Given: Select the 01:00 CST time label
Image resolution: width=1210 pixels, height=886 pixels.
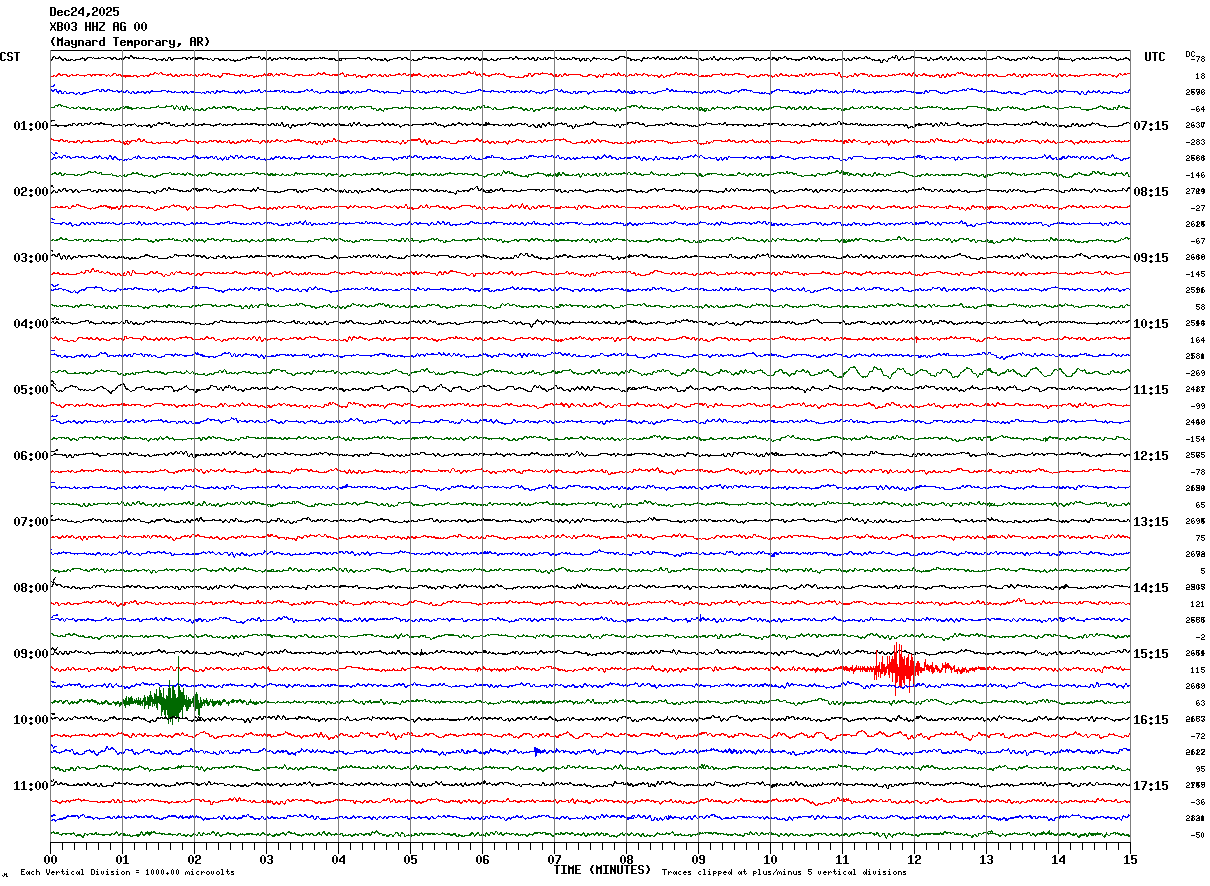Looking at the screenshot, I should (30, 126).
